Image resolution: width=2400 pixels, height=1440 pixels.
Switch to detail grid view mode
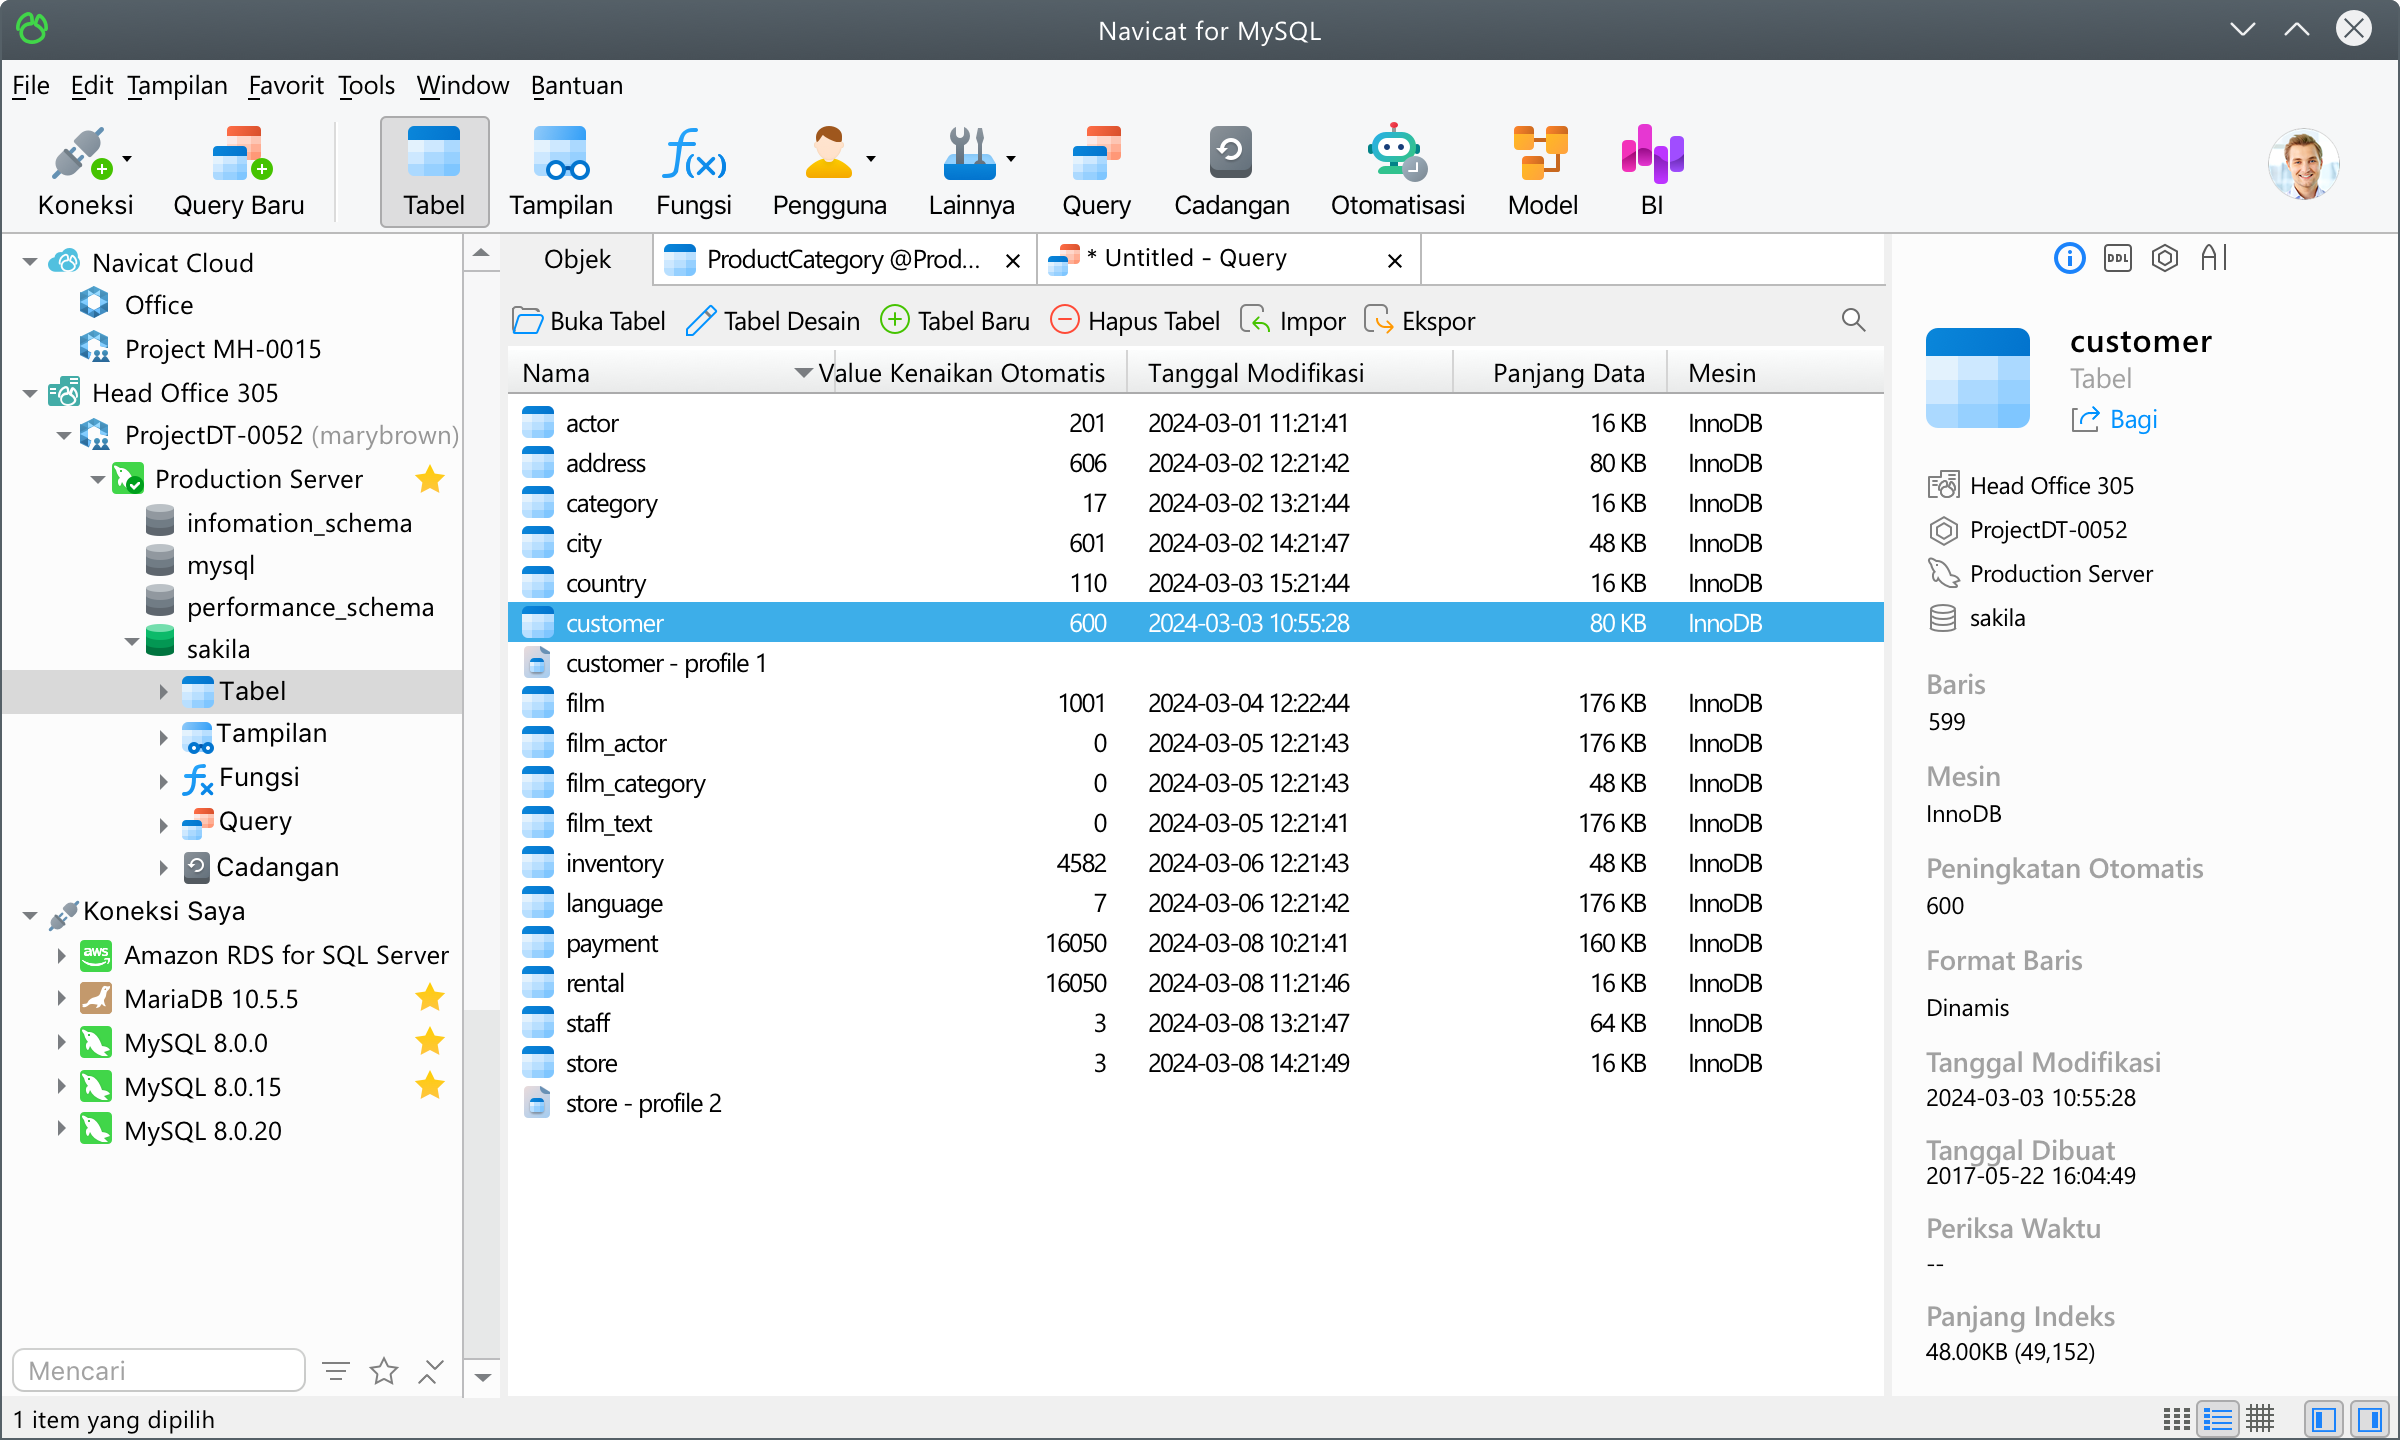click(2260, 1418)
